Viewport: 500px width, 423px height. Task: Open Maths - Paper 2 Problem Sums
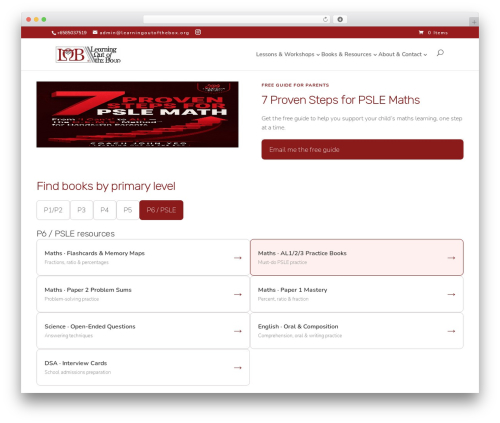tap(143, 294)
